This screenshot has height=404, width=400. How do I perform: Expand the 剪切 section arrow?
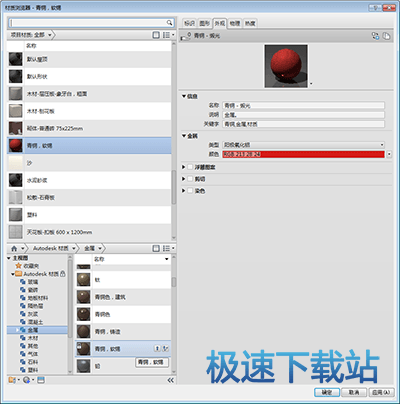183,179
